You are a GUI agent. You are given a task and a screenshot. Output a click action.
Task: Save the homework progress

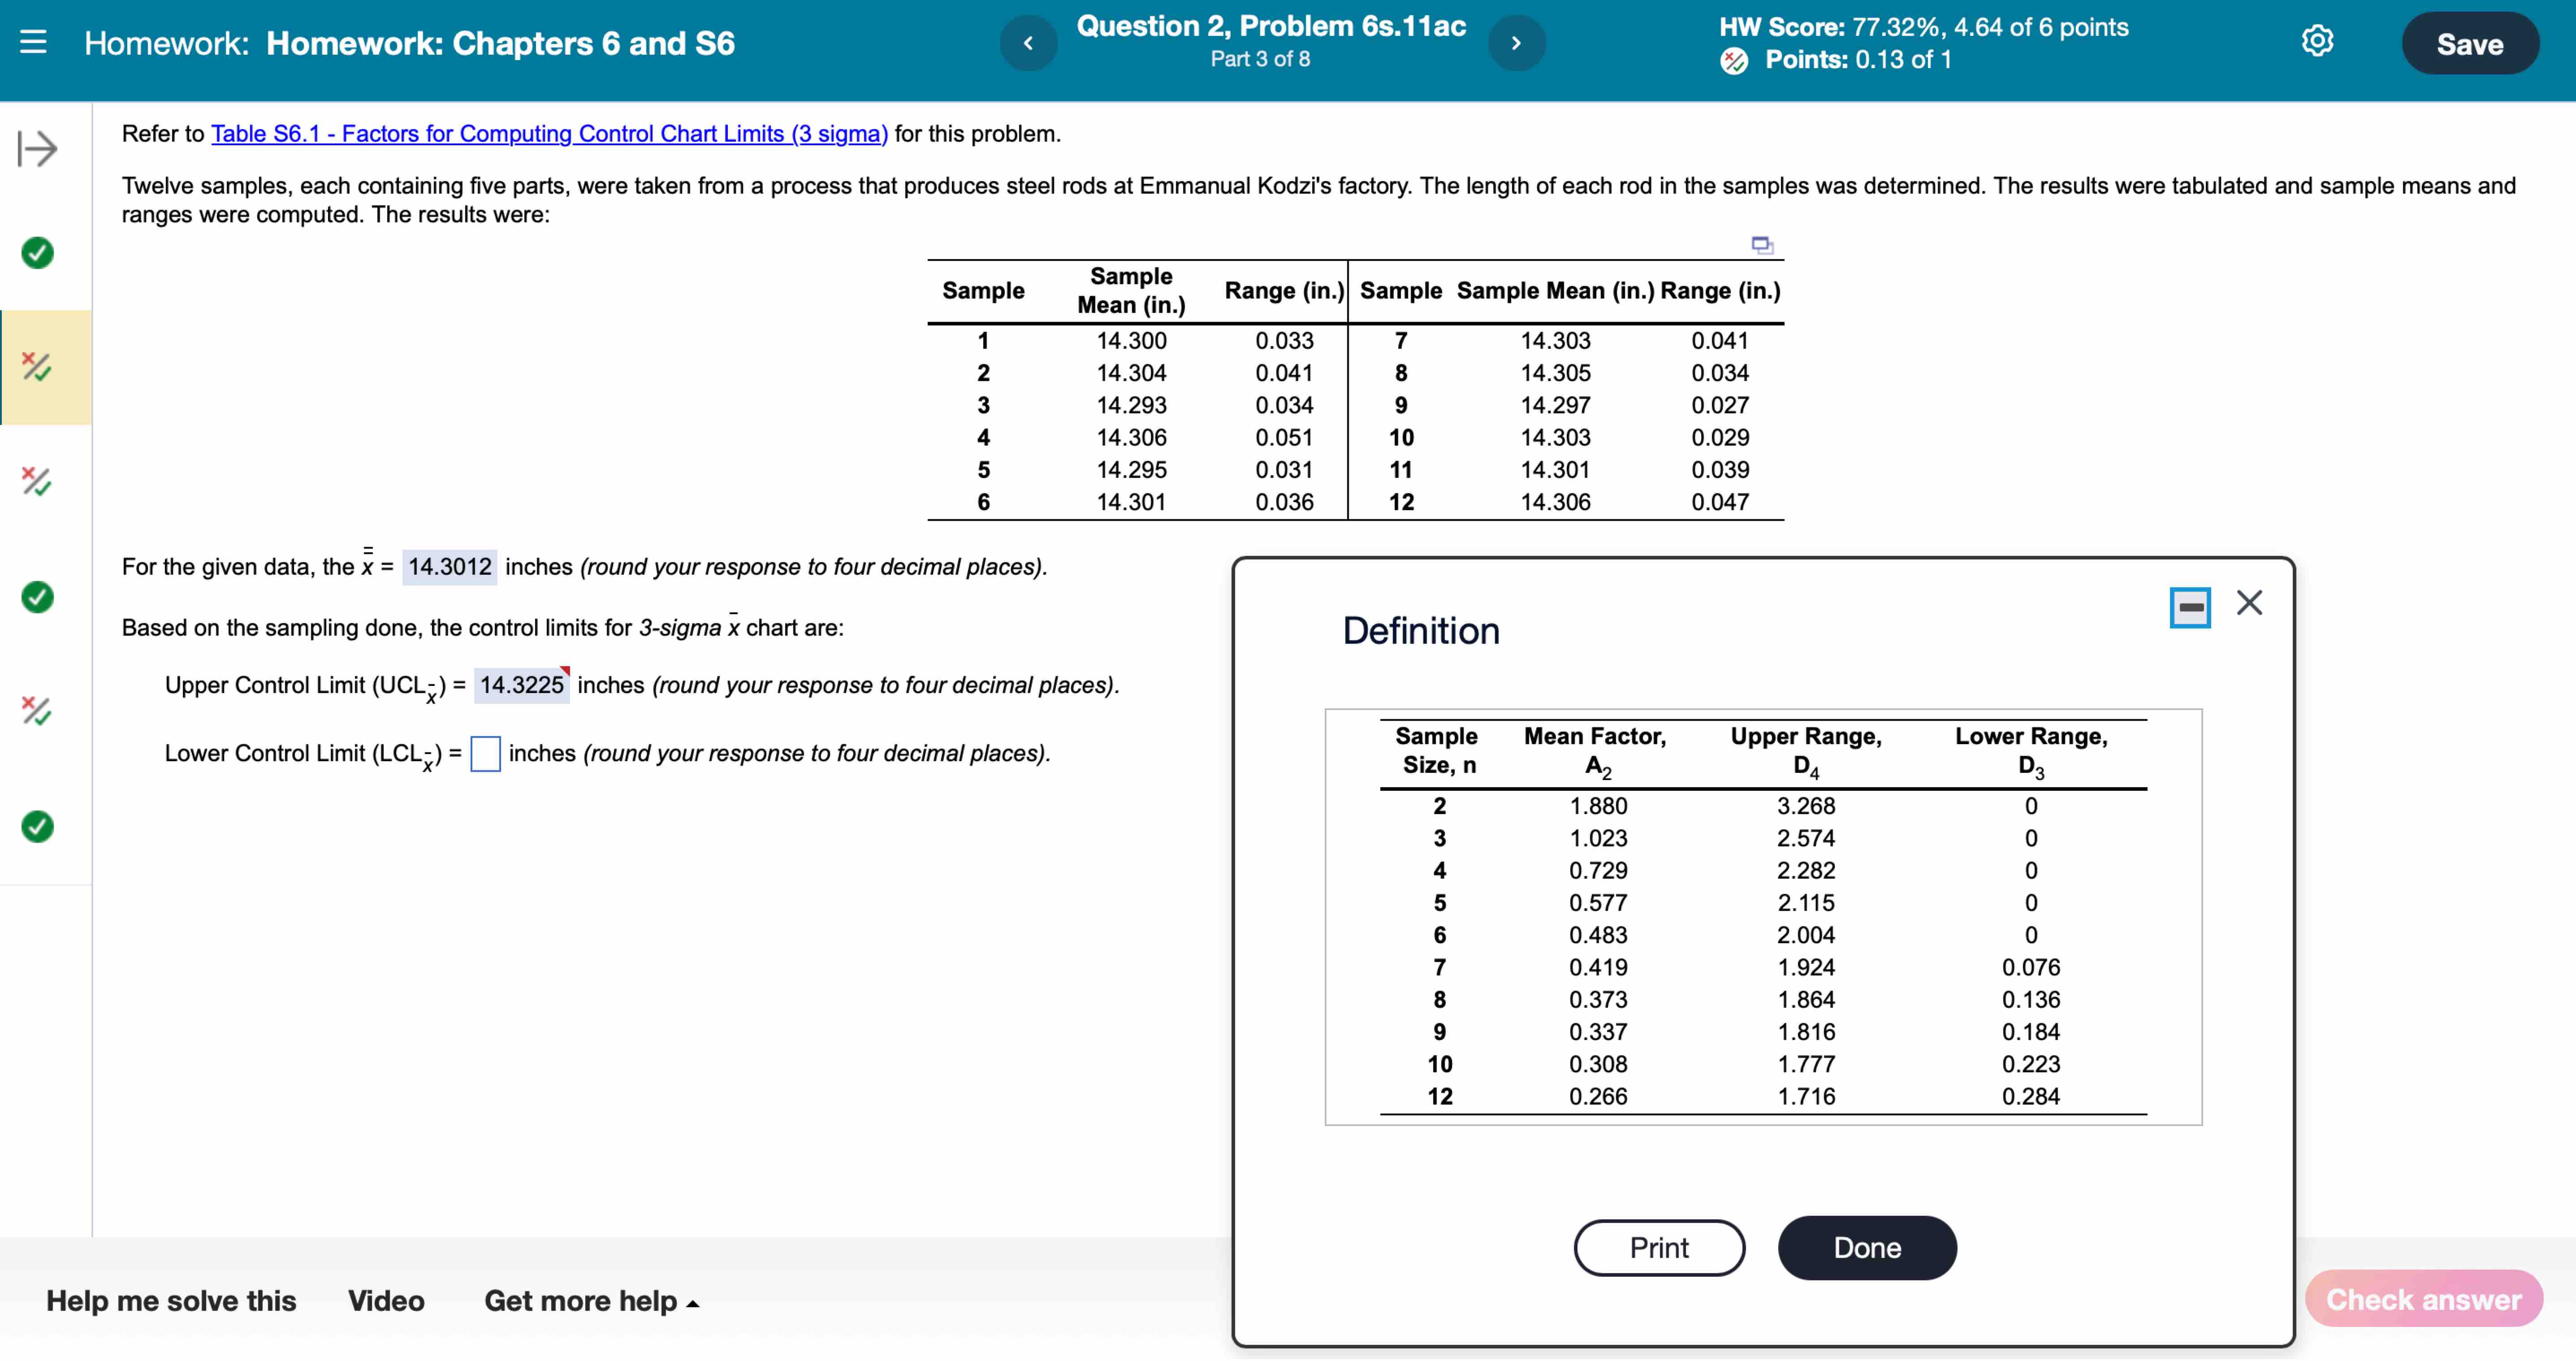[x=2469, y=42]
